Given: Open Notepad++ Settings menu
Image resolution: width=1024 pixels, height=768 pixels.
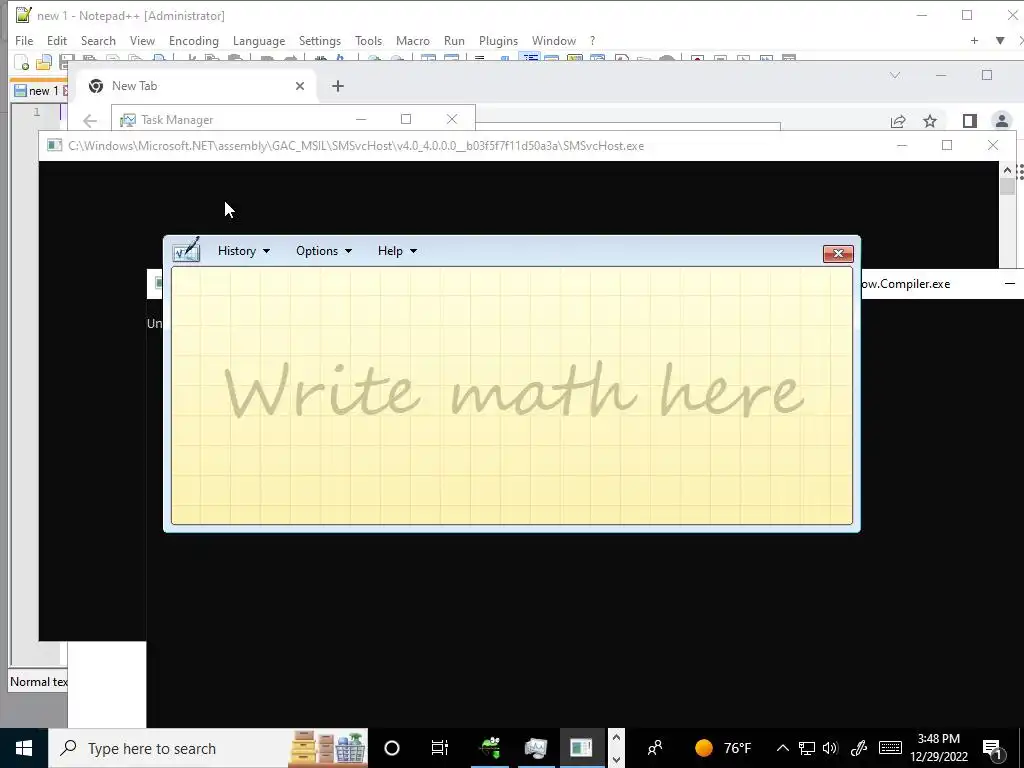Looking at the screenshot, I should tap(319, 40).
